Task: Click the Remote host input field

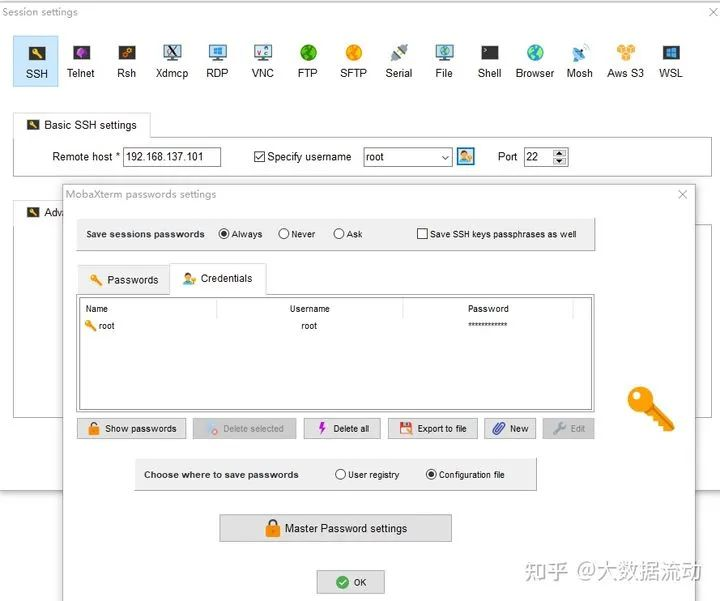Action: pos(172,157)
